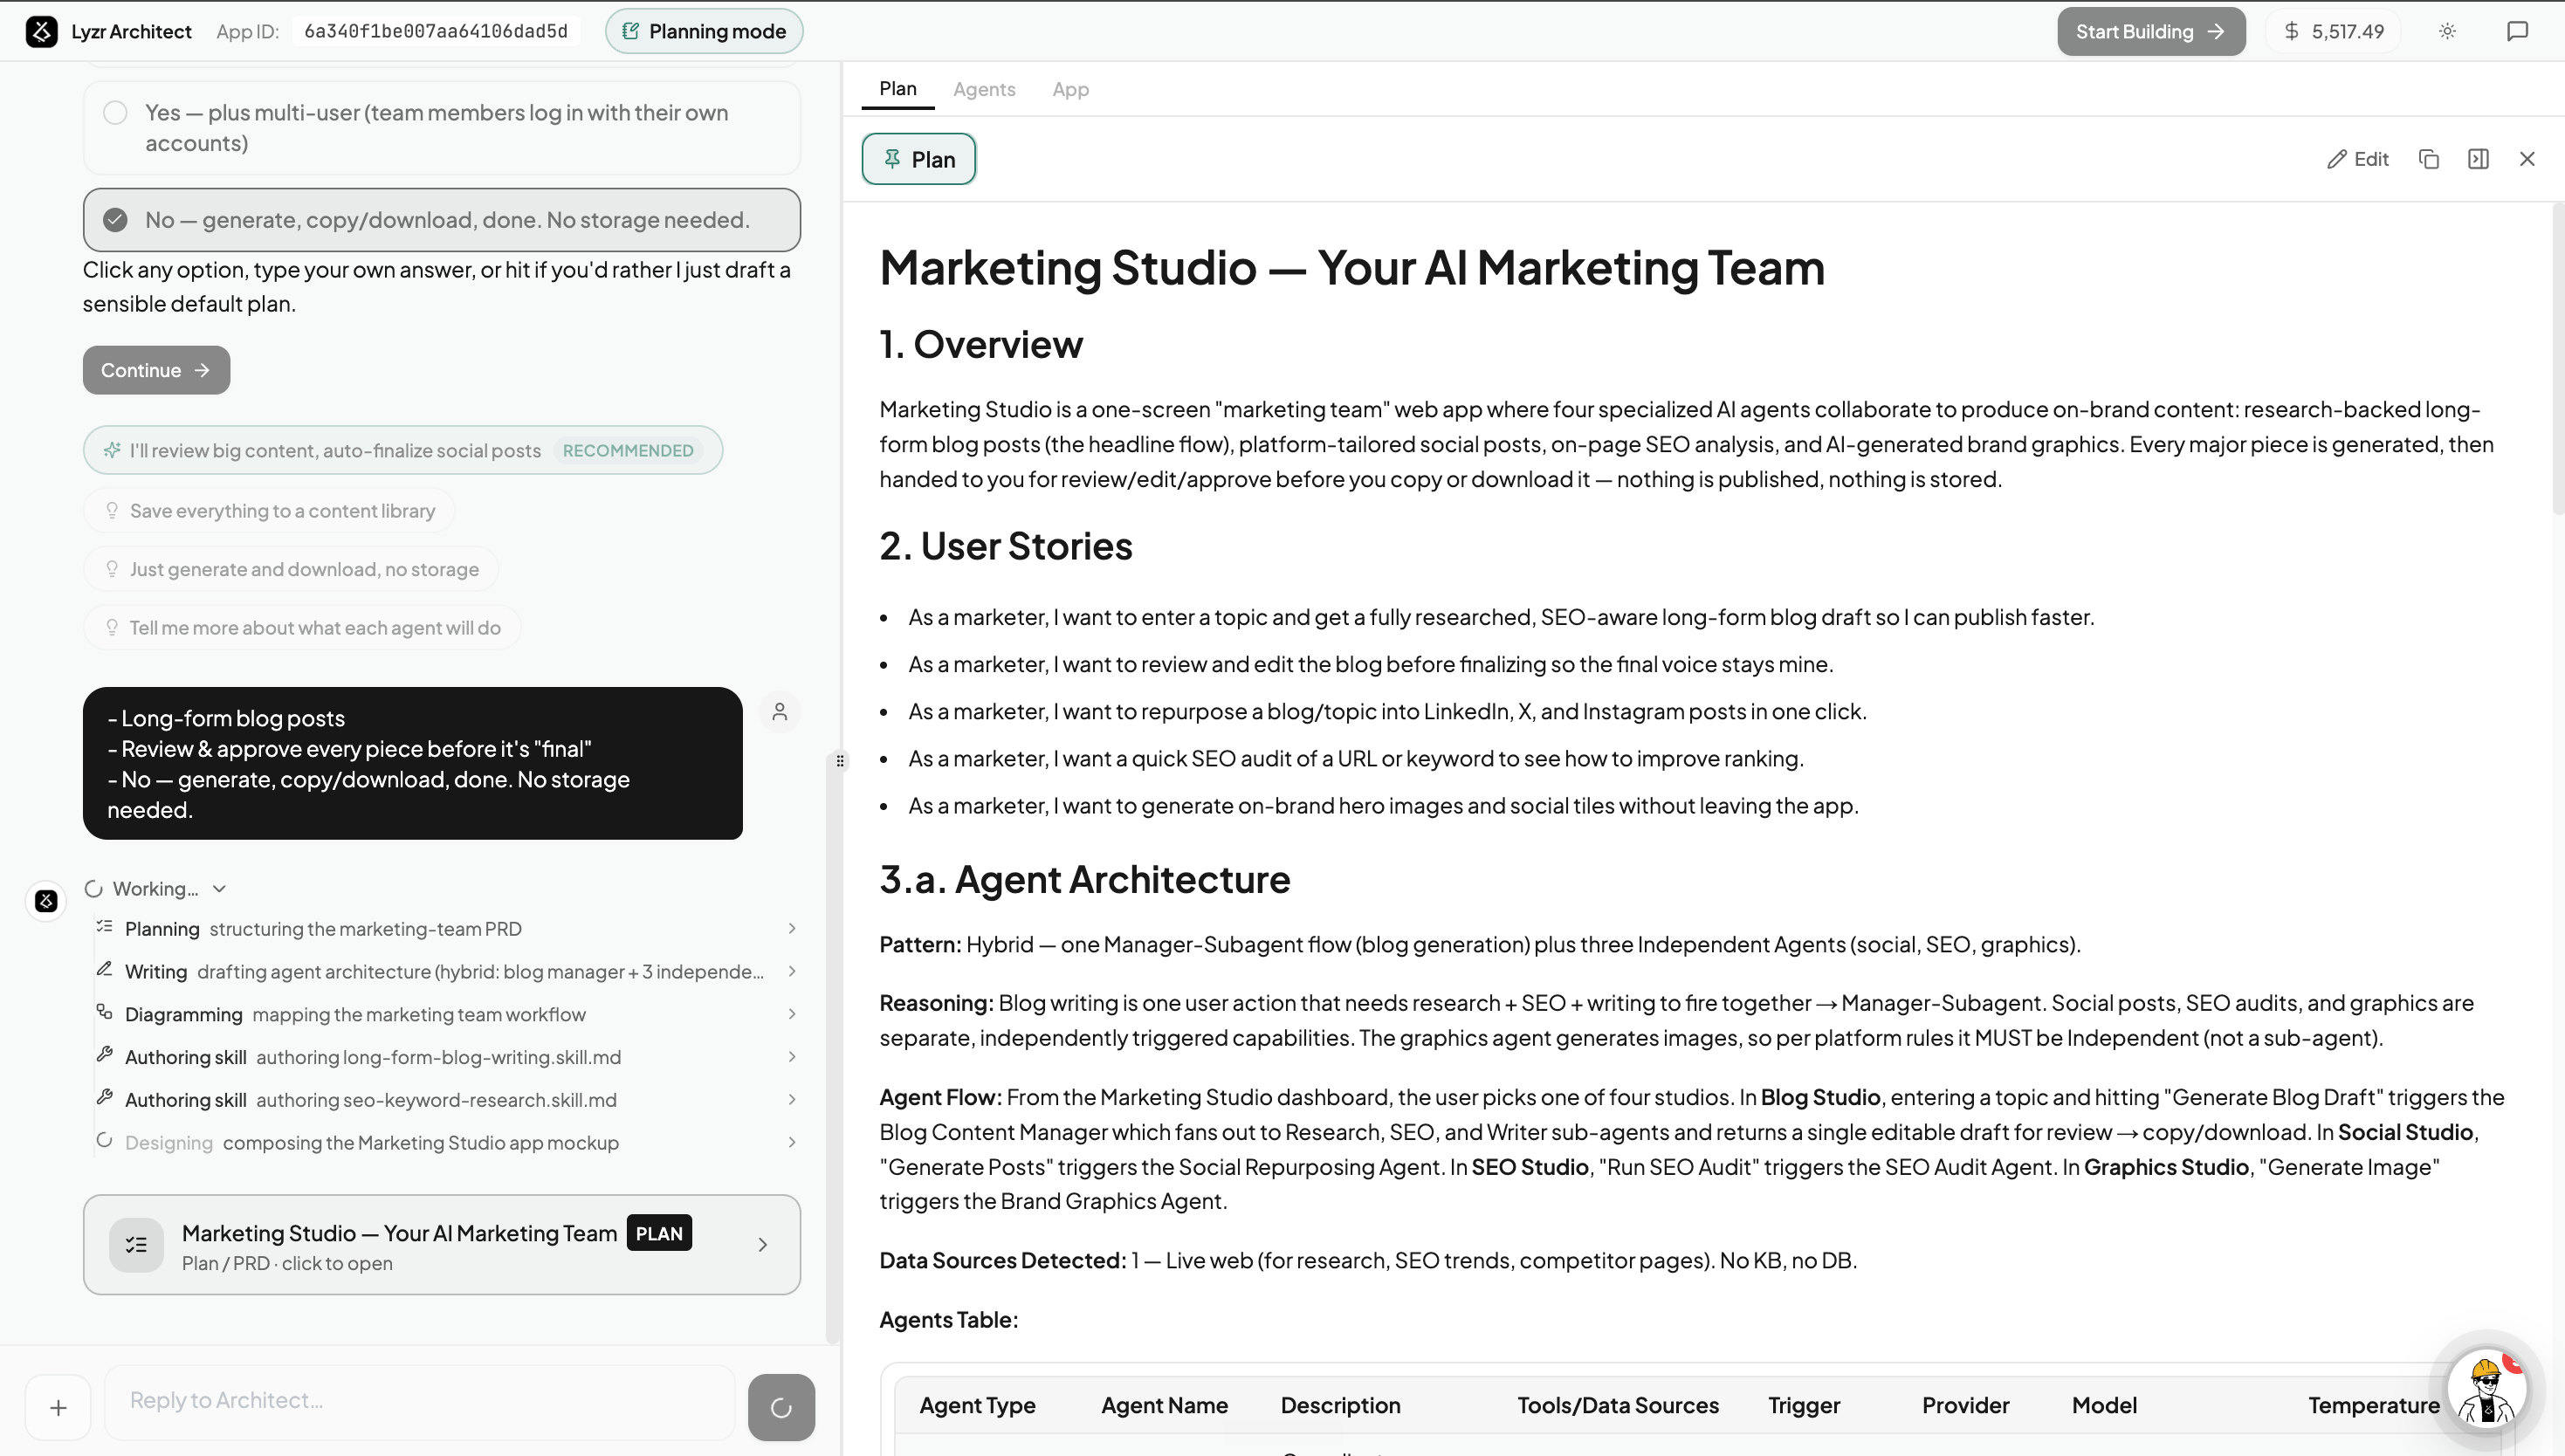
Task: Click the Diagramming step icon
Action: click(x=104, y=1012)
